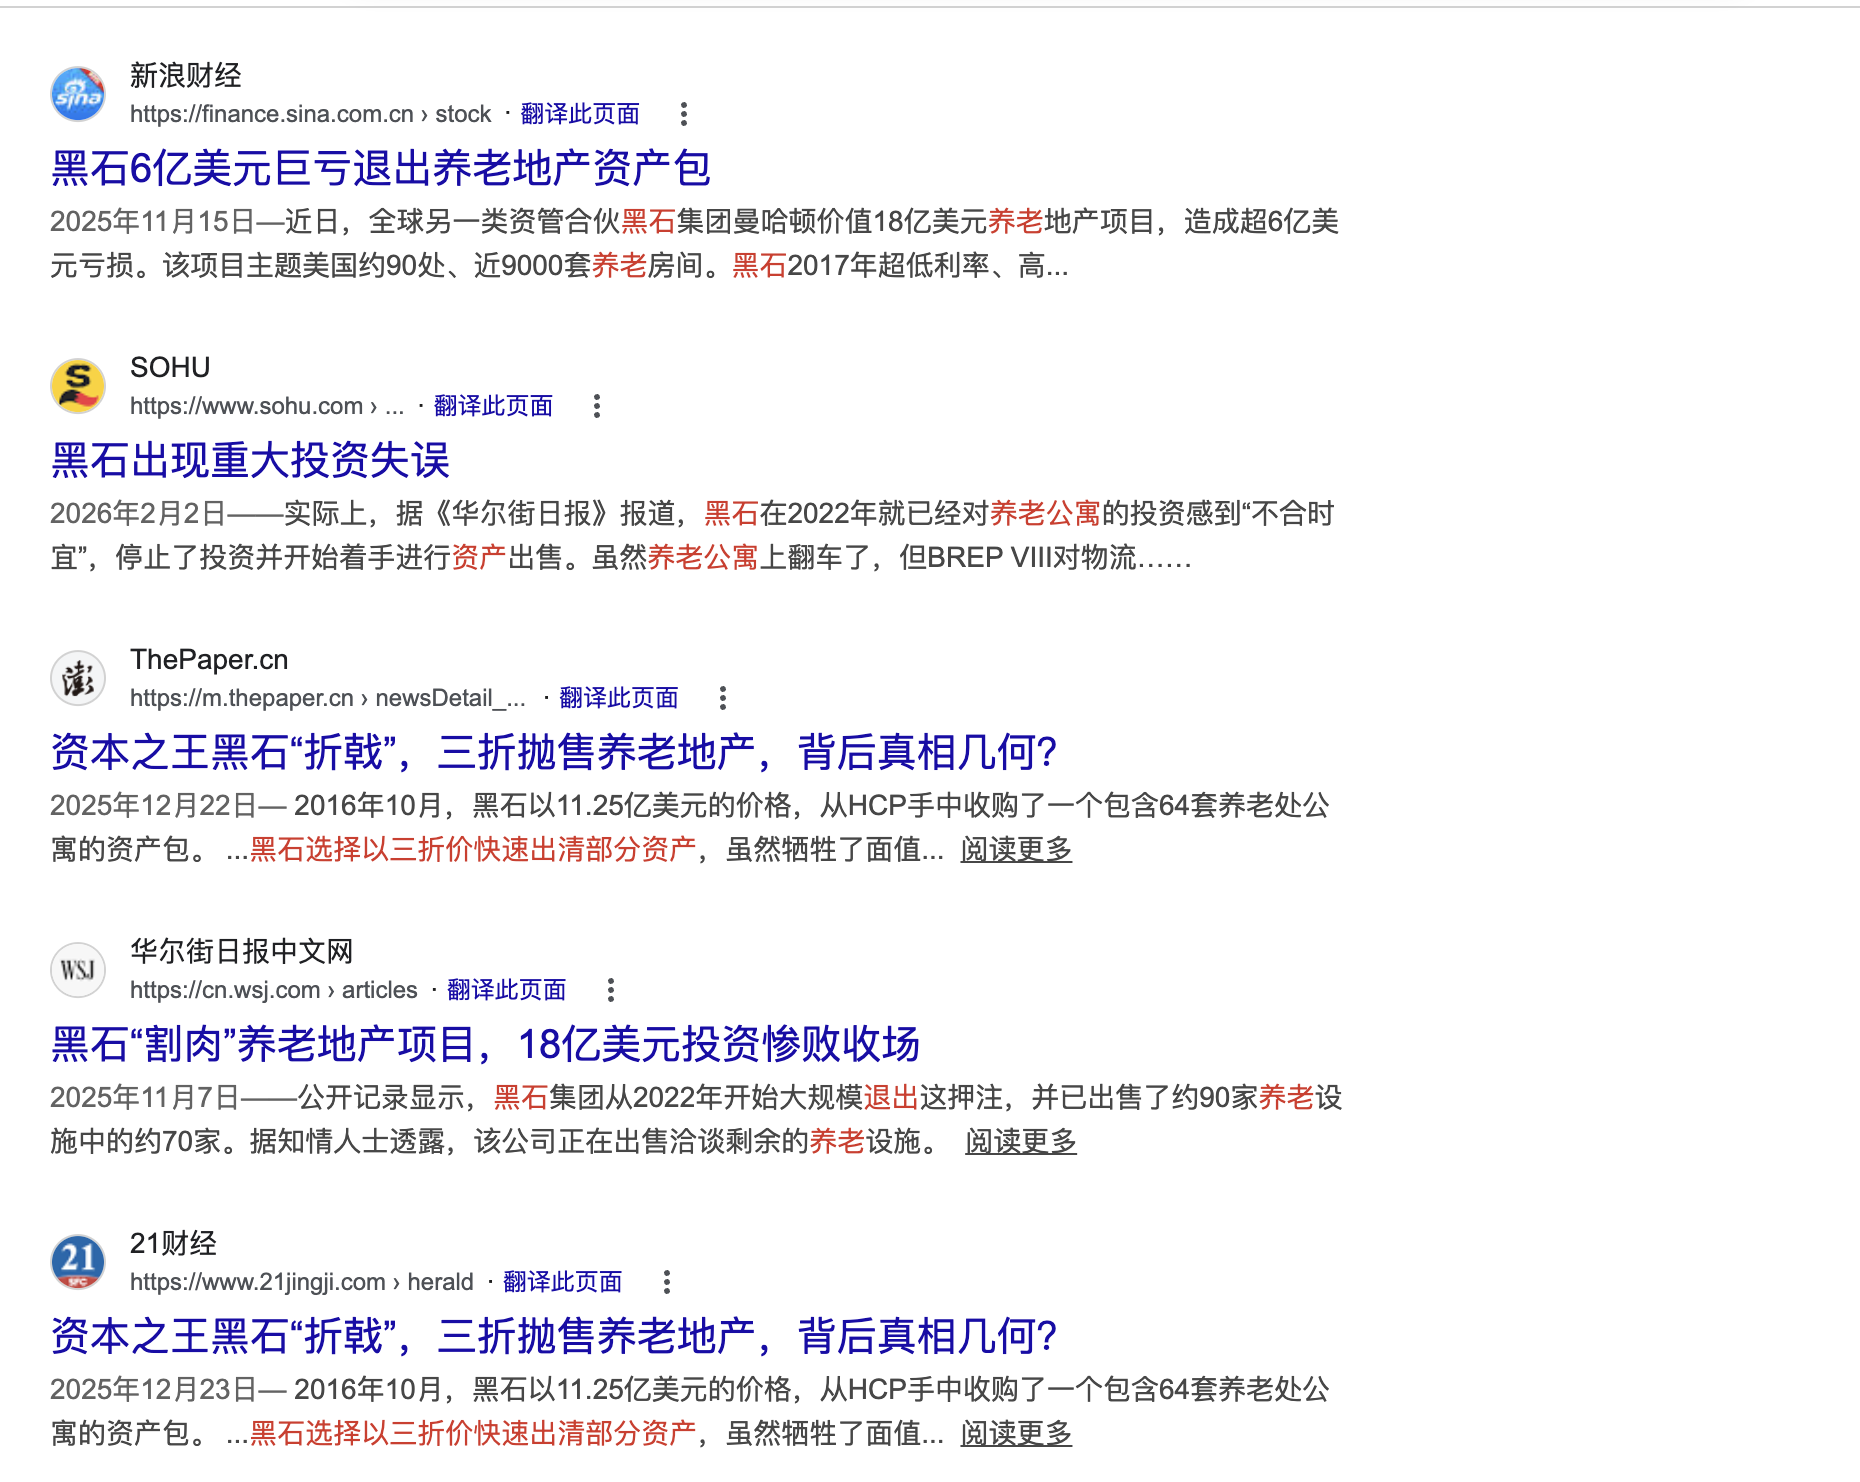1860x1482 pixels.
Task: Click the site name ThePaper.cn
Action: click(209, 659)
